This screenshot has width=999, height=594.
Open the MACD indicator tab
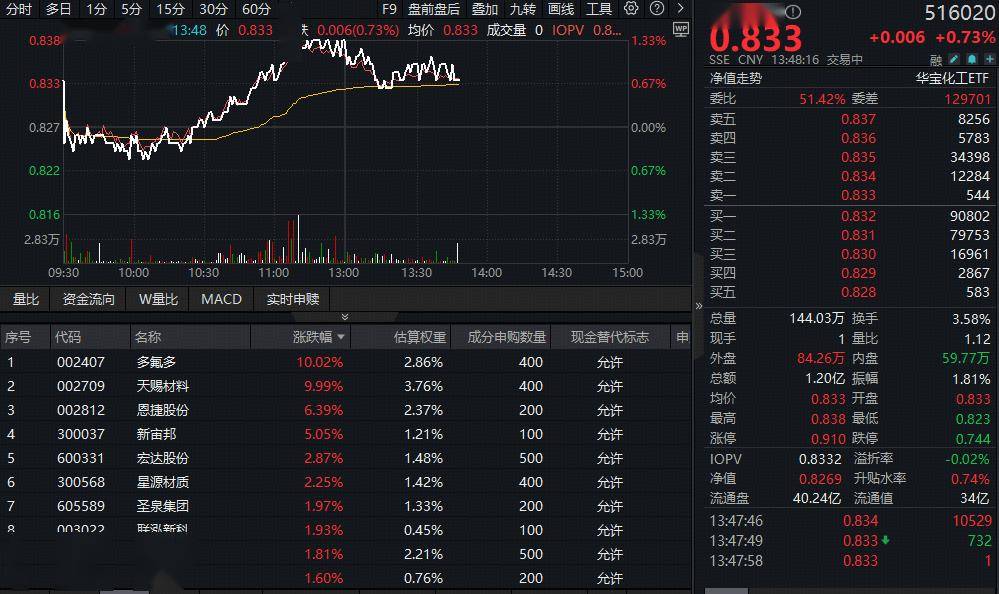point(221,299)
